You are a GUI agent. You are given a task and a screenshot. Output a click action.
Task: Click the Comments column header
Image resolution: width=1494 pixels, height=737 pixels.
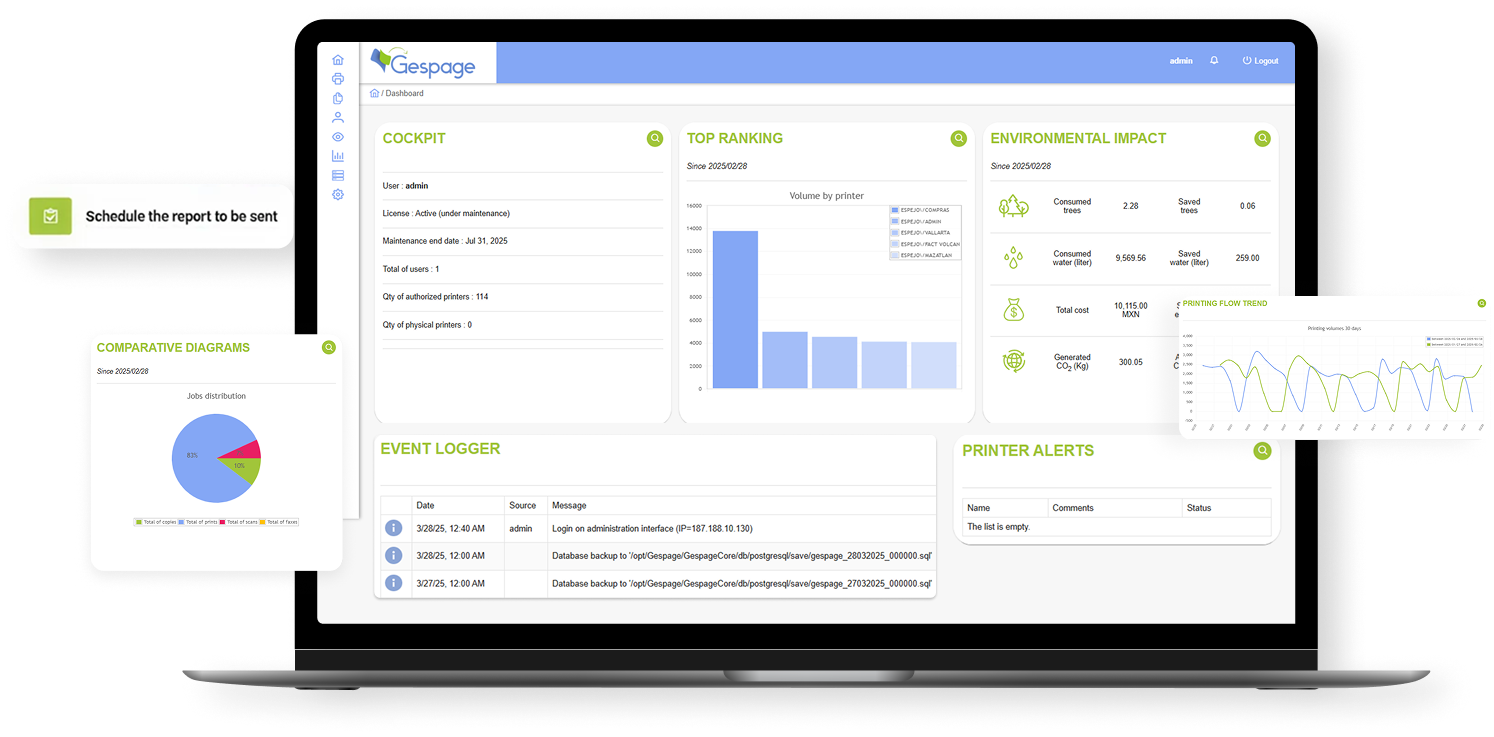[1073, 508]
